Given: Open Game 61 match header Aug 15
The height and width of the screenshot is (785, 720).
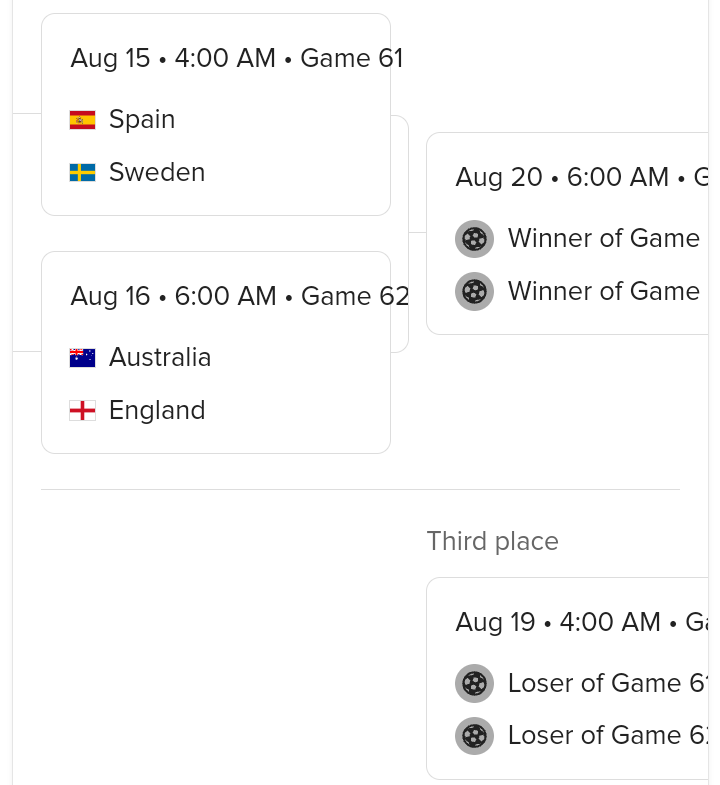Looking at the screenshot, I should (236, 58).
